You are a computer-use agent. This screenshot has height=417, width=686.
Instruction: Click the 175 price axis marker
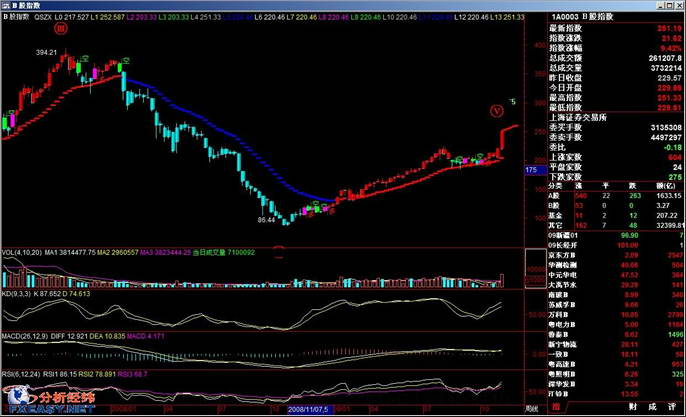pyautogui.click(x=536, y=170)
